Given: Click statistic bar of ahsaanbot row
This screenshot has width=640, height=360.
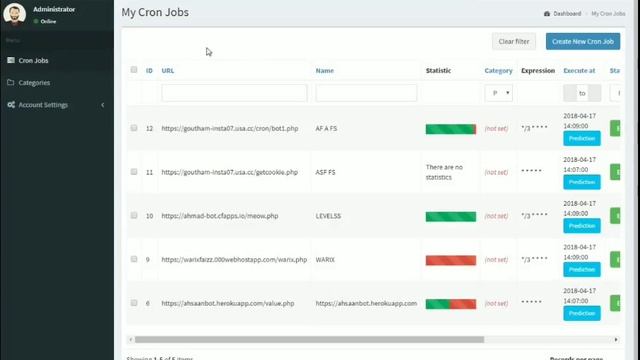Looking at the screenshot, I should tap(451, 304).
